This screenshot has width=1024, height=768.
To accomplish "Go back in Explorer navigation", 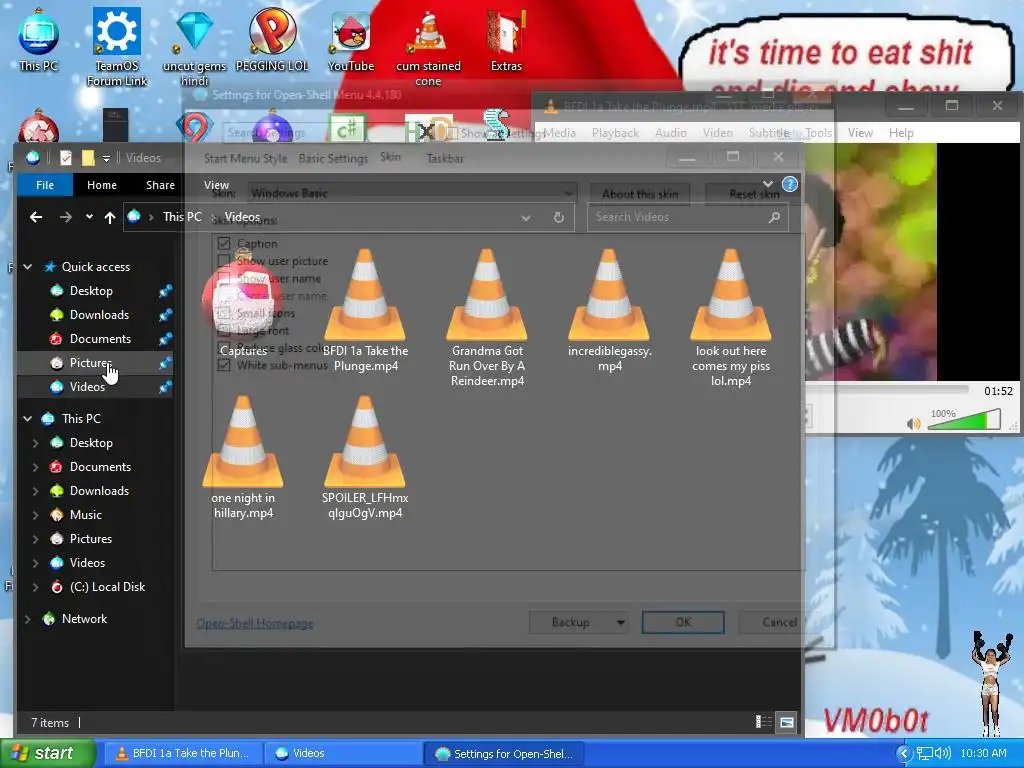I will 36,217.
